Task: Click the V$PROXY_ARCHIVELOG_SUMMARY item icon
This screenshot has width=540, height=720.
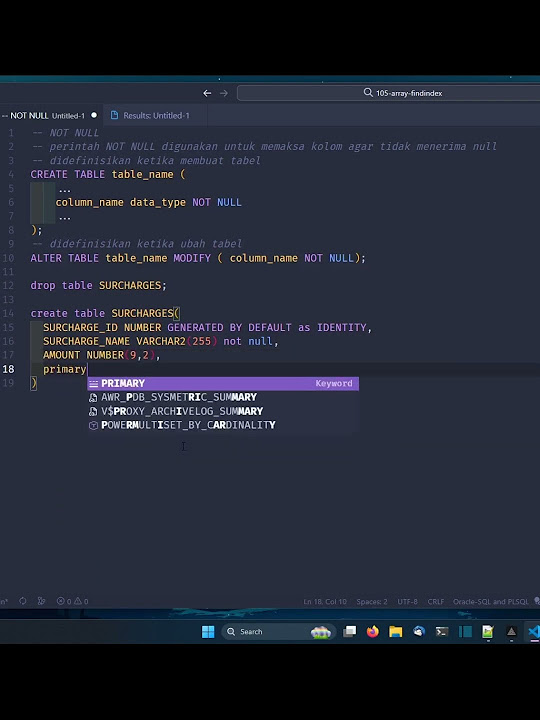Action: (x=93, y=411)
